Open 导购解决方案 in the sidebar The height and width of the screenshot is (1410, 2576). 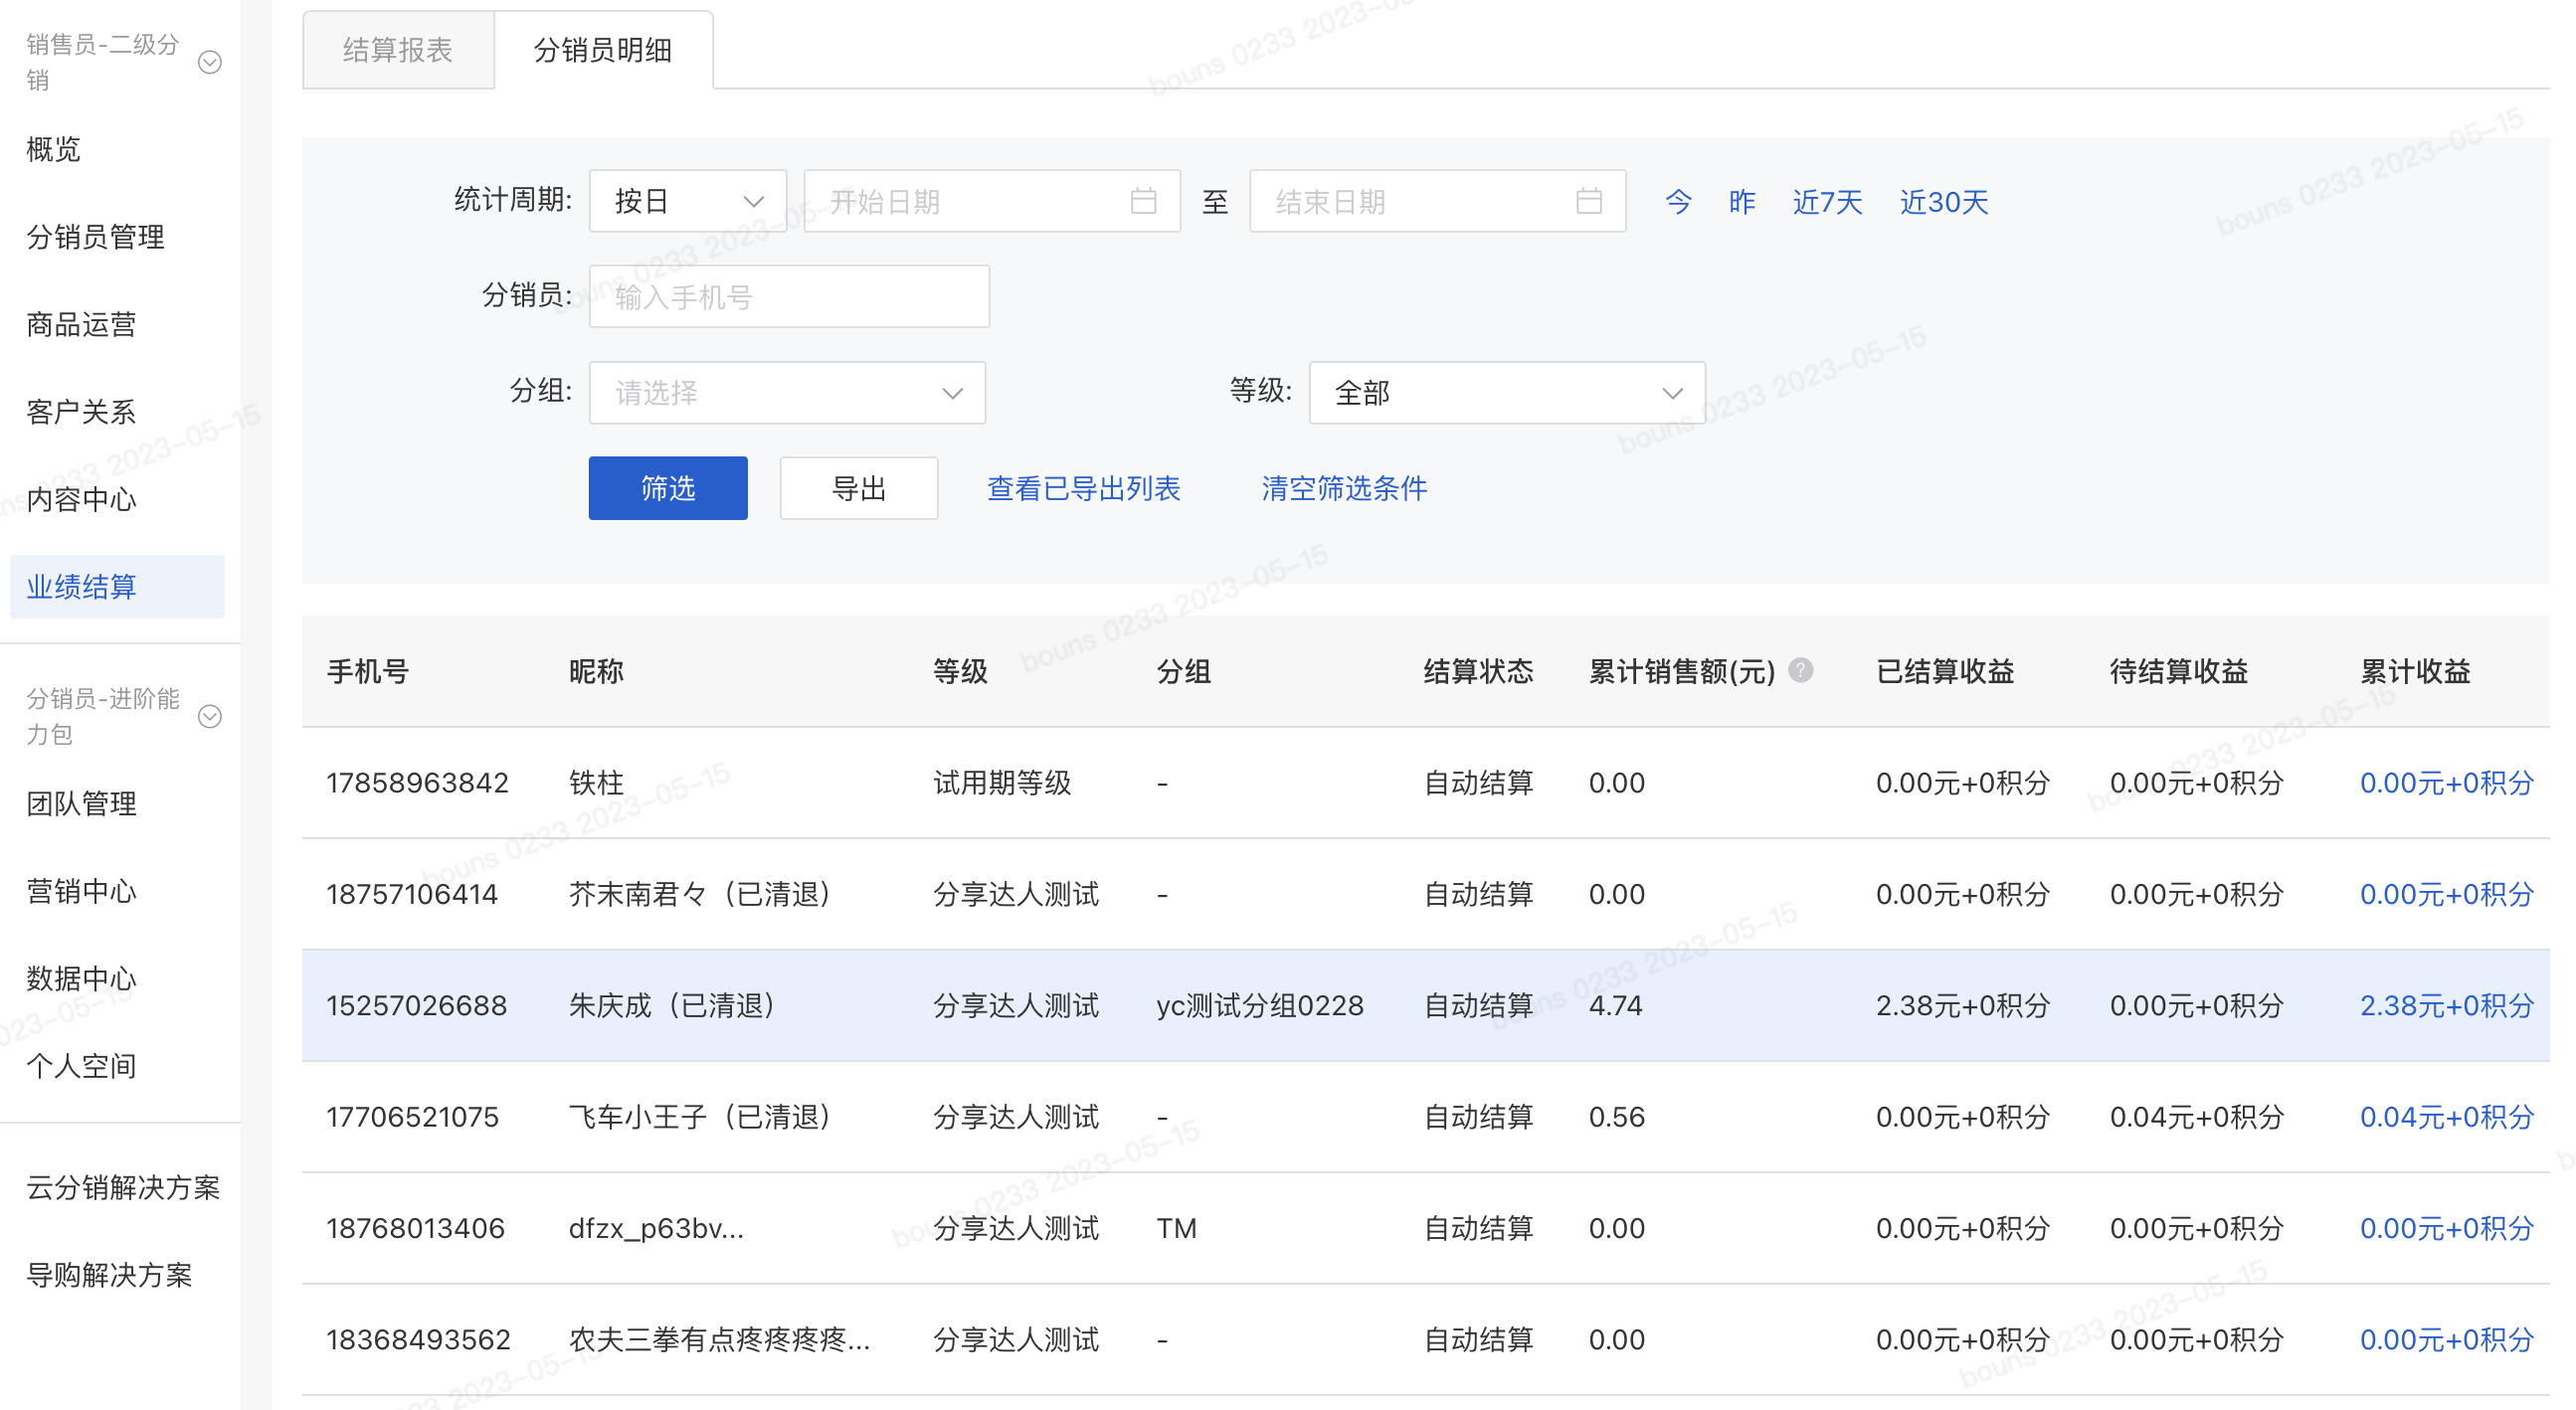pyautogui.click(x=109, y=1274)
